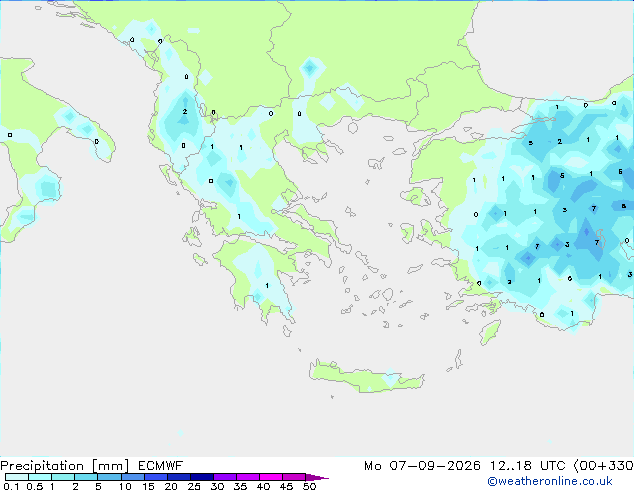Screen dimensions: 634x490
Task: Select the 45 to 50 mm legend swatch
Action: coord(294,477)
